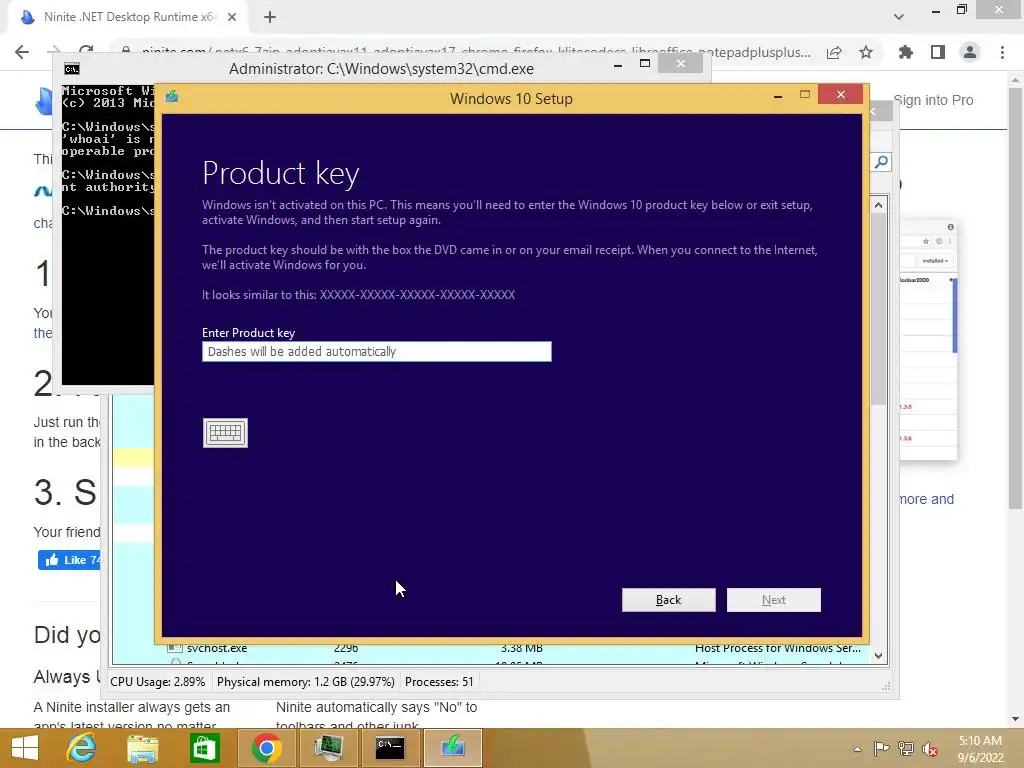The image size is (1024, 768).
Task: Click the magnifier search icon behind Setup
Action: click(881, 161)
